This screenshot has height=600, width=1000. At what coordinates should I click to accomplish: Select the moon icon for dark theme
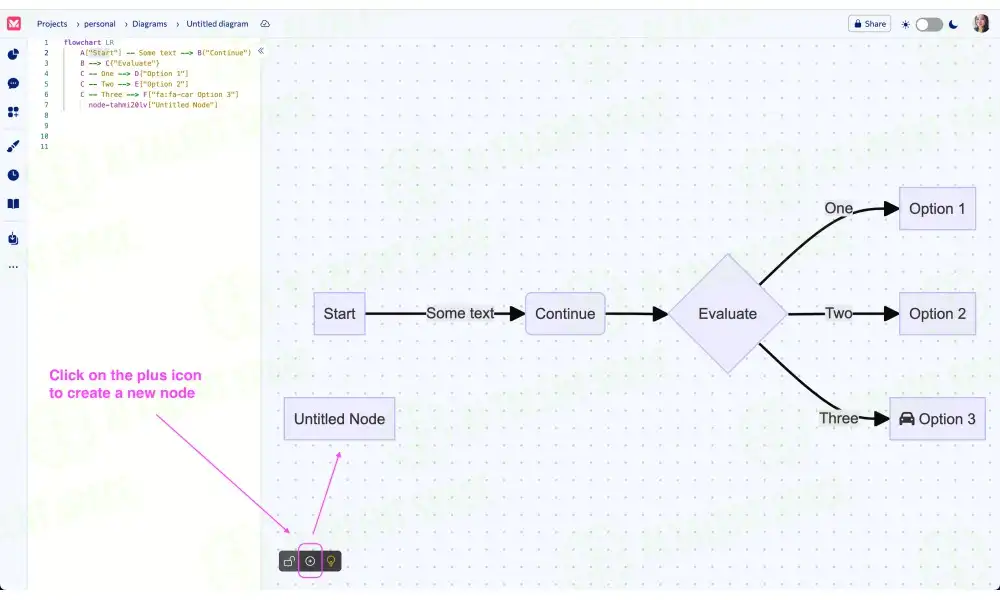click(952, 23)
